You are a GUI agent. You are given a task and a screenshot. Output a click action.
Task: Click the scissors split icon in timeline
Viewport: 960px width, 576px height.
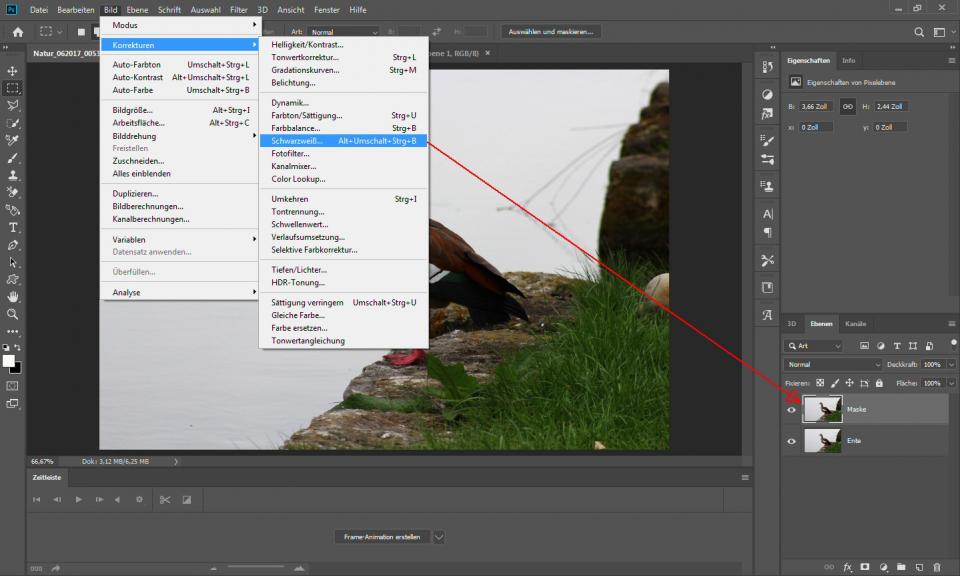pyautogui.click(x=165, y=499)
